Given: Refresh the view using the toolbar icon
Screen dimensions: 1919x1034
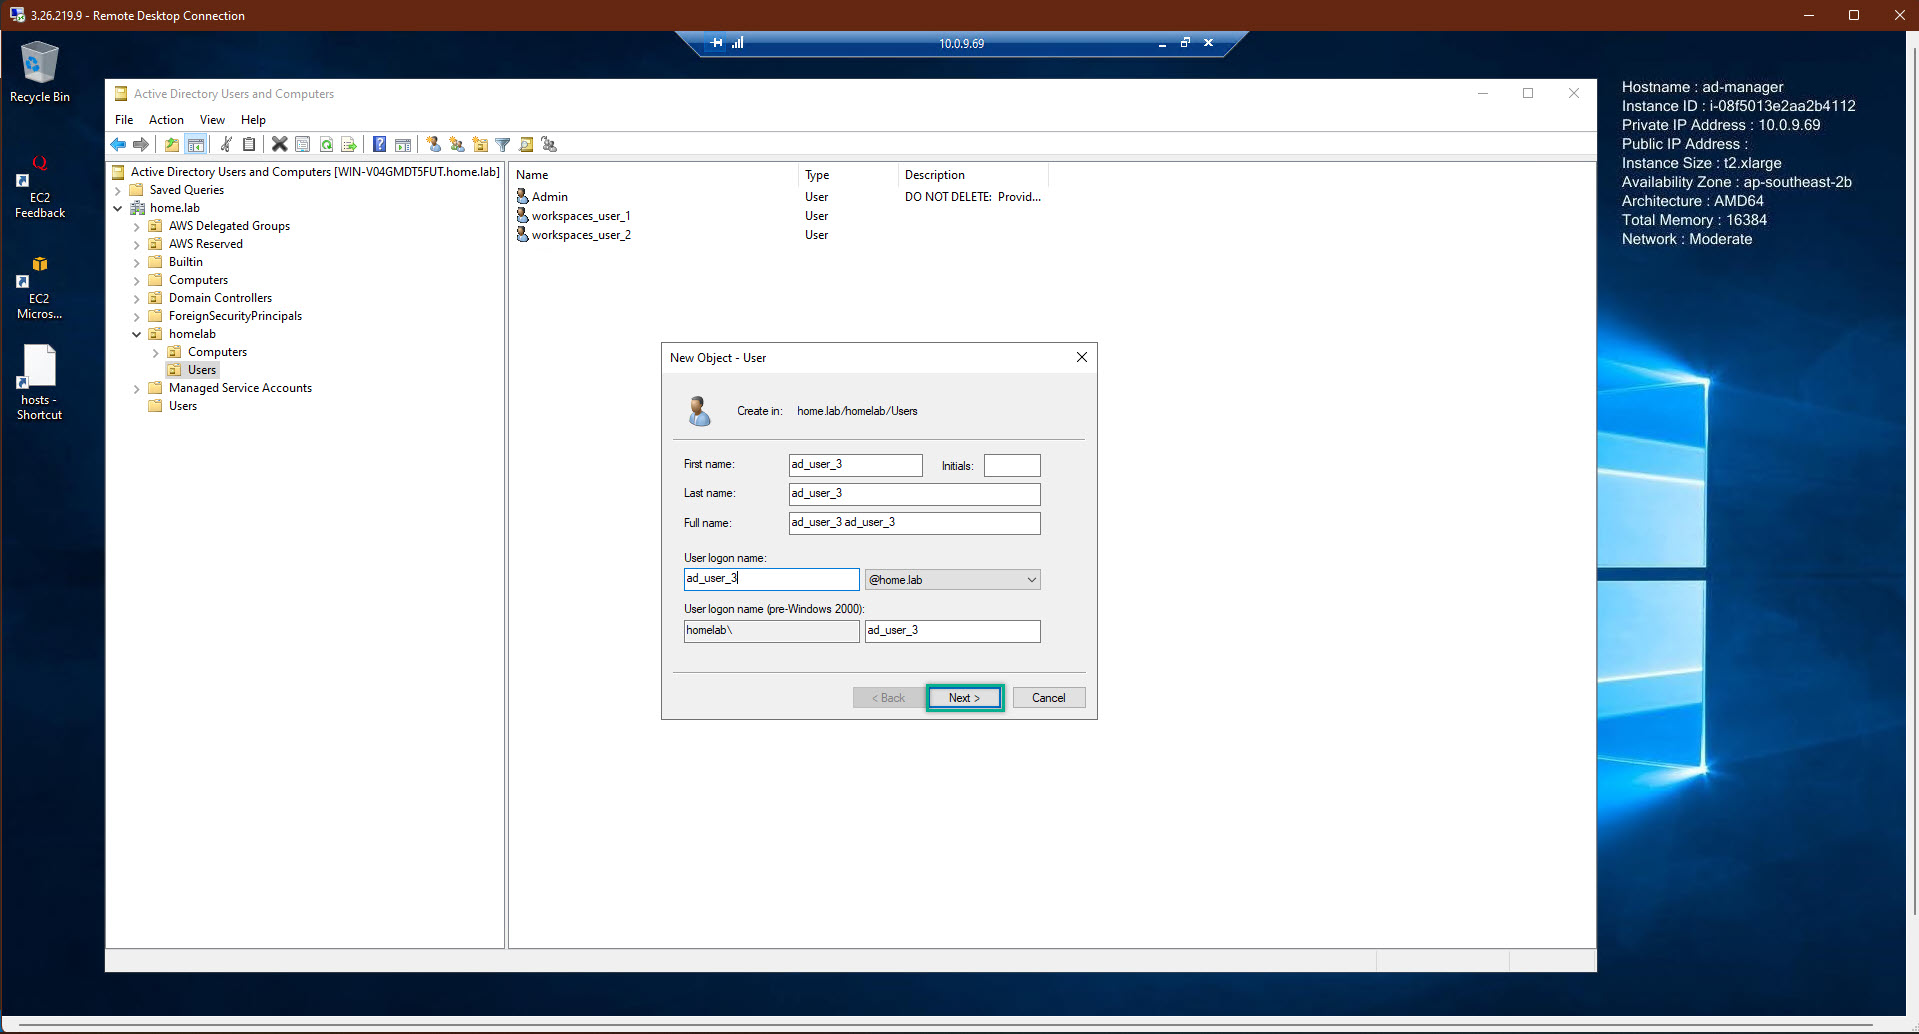Looking at the screenshot, I should (x=327, y=144).
